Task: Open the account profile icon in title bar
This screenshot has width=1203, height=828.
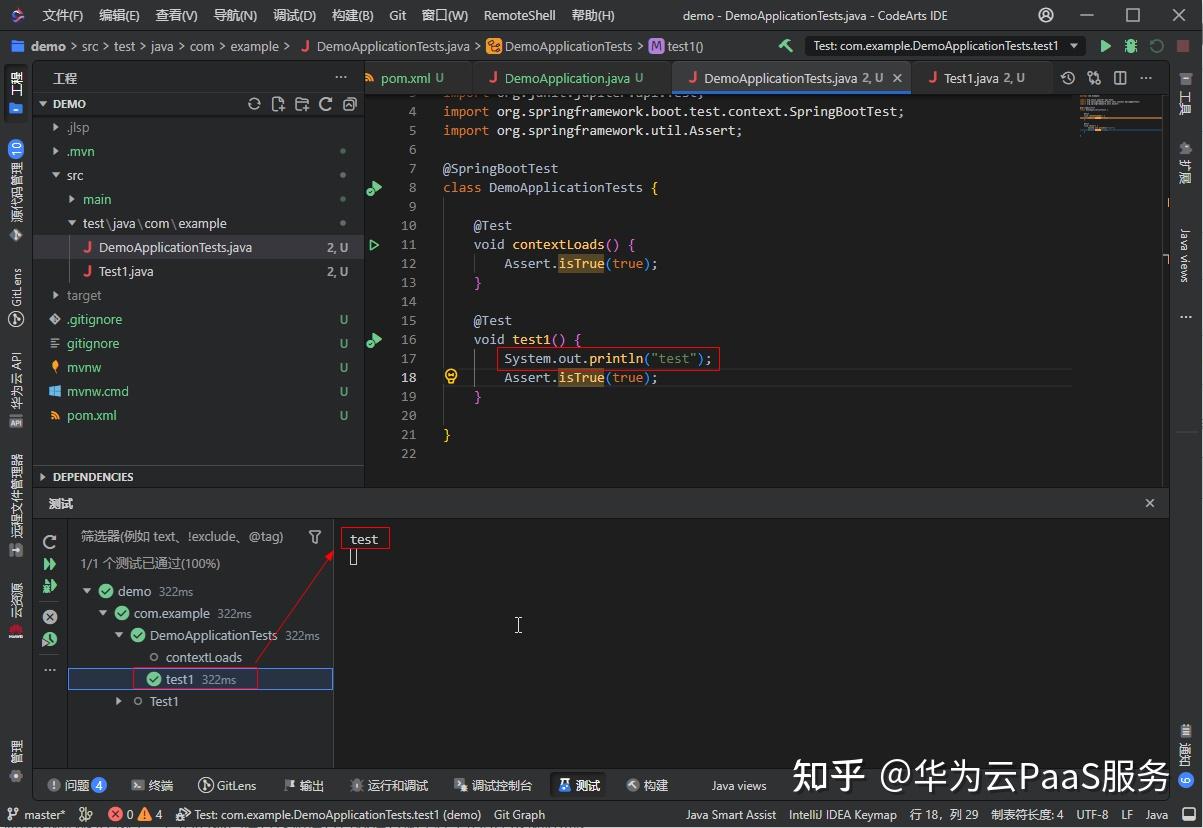Action: click(x=1046, y=15)
